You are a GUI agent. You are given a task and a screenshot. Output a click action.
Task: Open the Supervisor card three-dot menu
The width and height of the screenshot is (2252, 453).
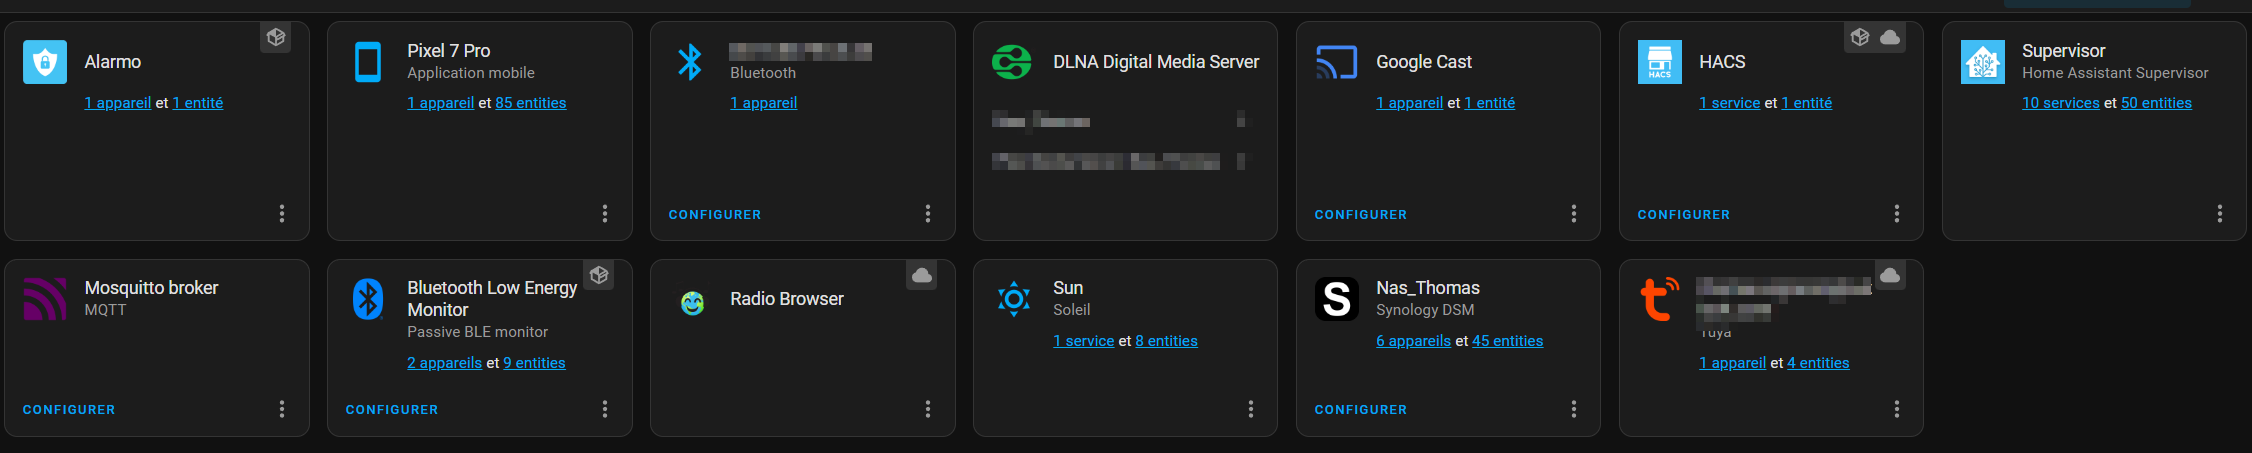click(x=2220, y=214)
